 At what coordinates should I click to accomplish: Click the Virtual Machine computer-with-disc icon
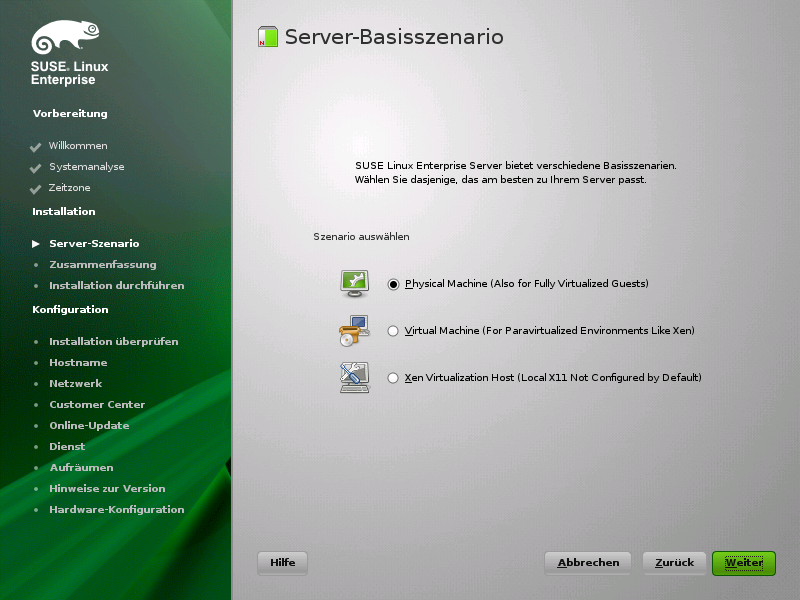click(354, 331)
